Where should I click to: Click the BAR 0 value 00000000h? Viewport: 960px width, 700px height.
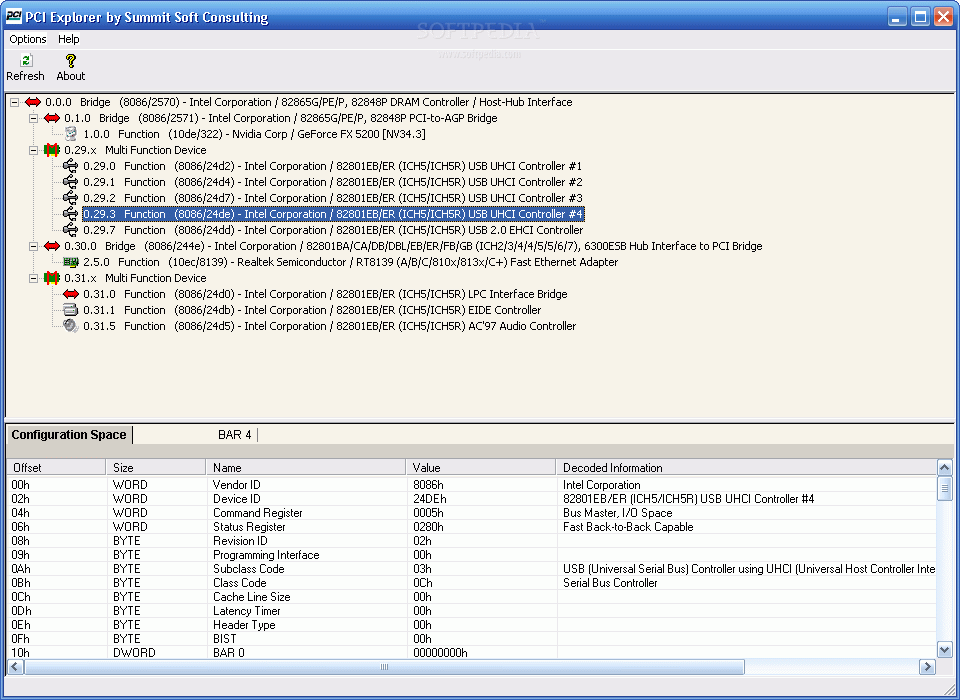pyautogui.click(x=440, y=653)
